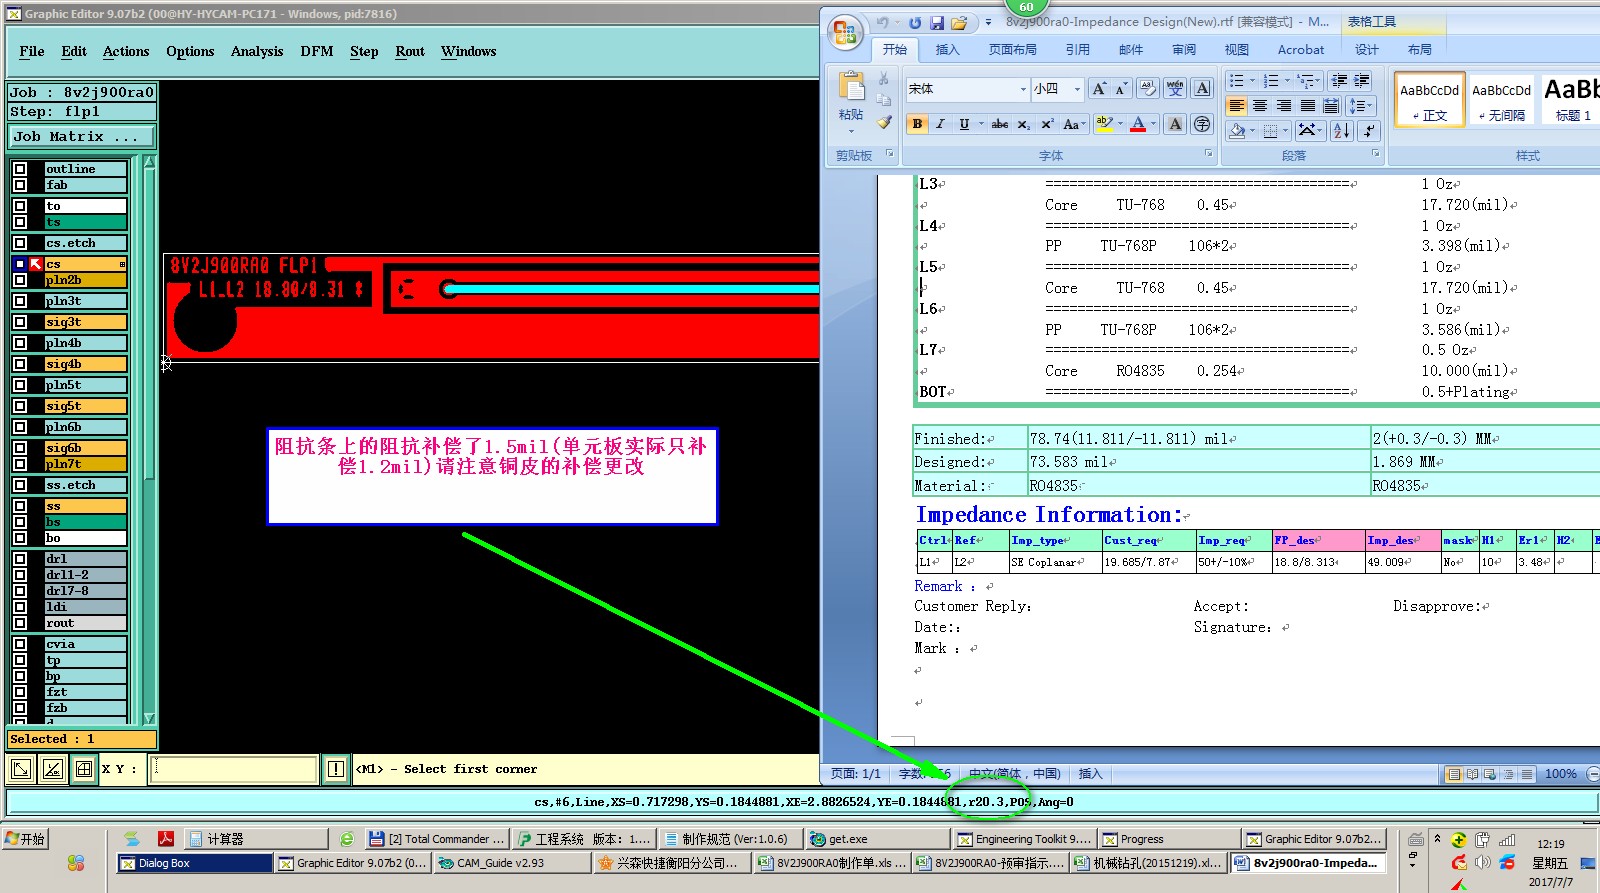Switch to the 页面布局 ribbon tab
This screenshot has height=893, width=1600.
click(1012, 50)
